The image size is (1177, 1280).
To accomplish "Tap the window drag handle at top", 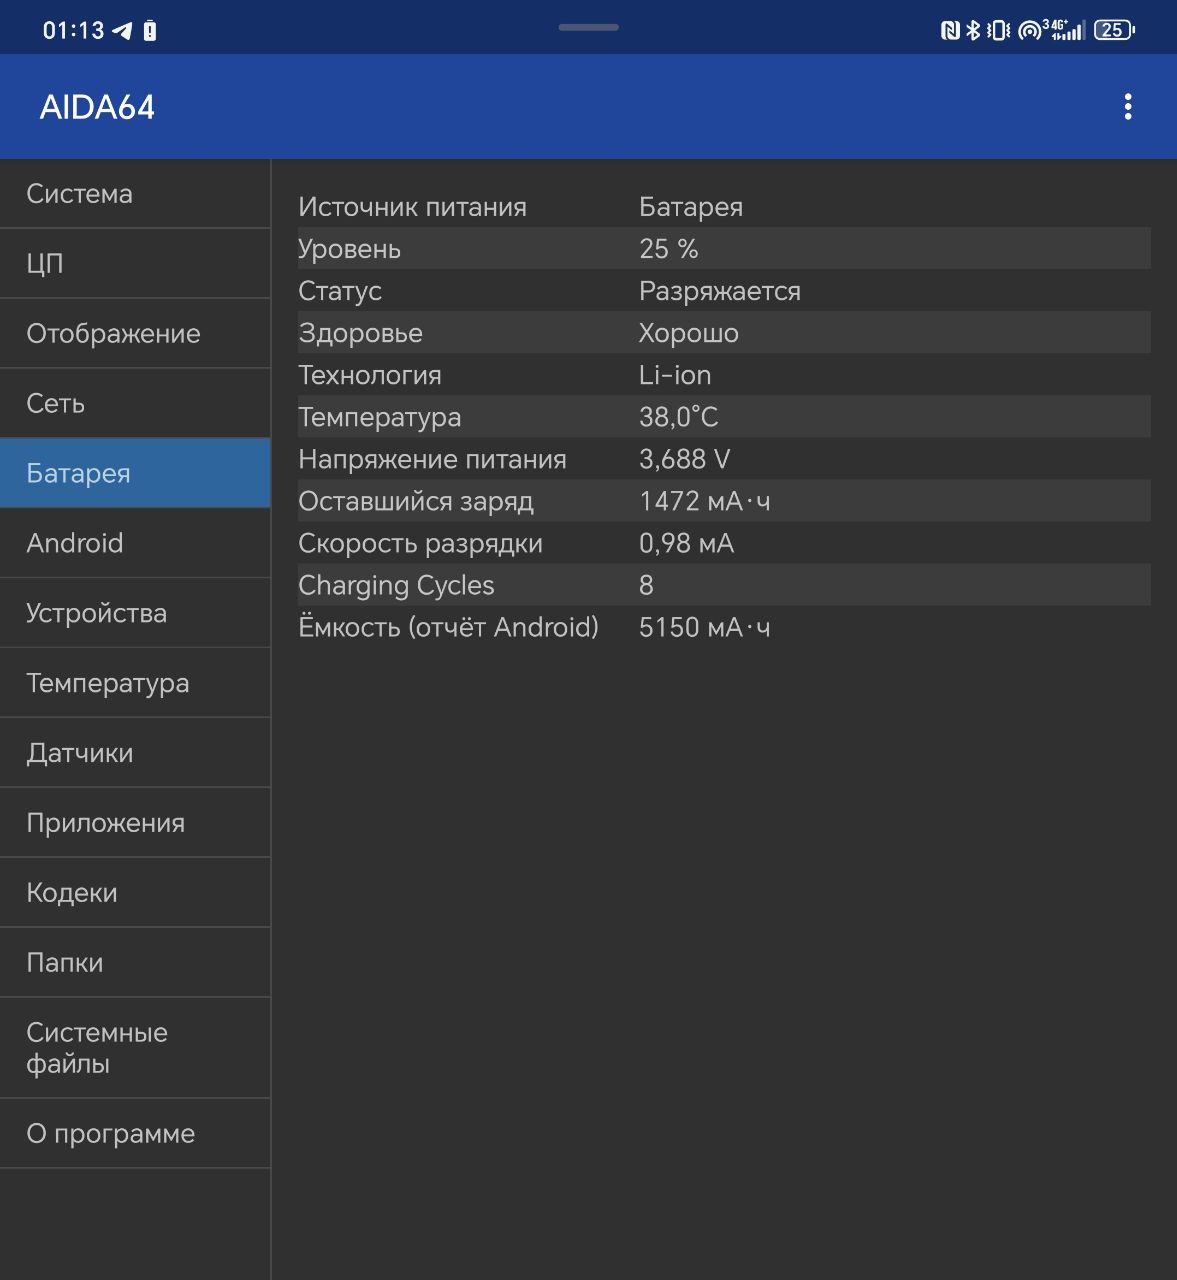I will (589, 27).
